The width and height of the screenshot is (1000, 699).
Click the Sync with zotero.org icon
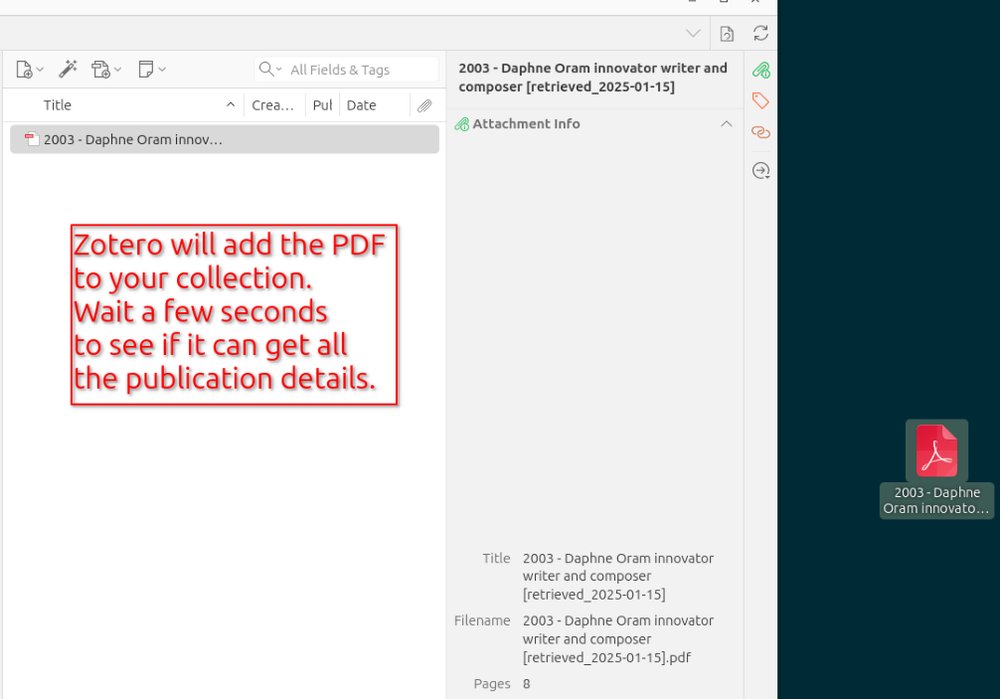pyautogui.click(x=760, y=33)
